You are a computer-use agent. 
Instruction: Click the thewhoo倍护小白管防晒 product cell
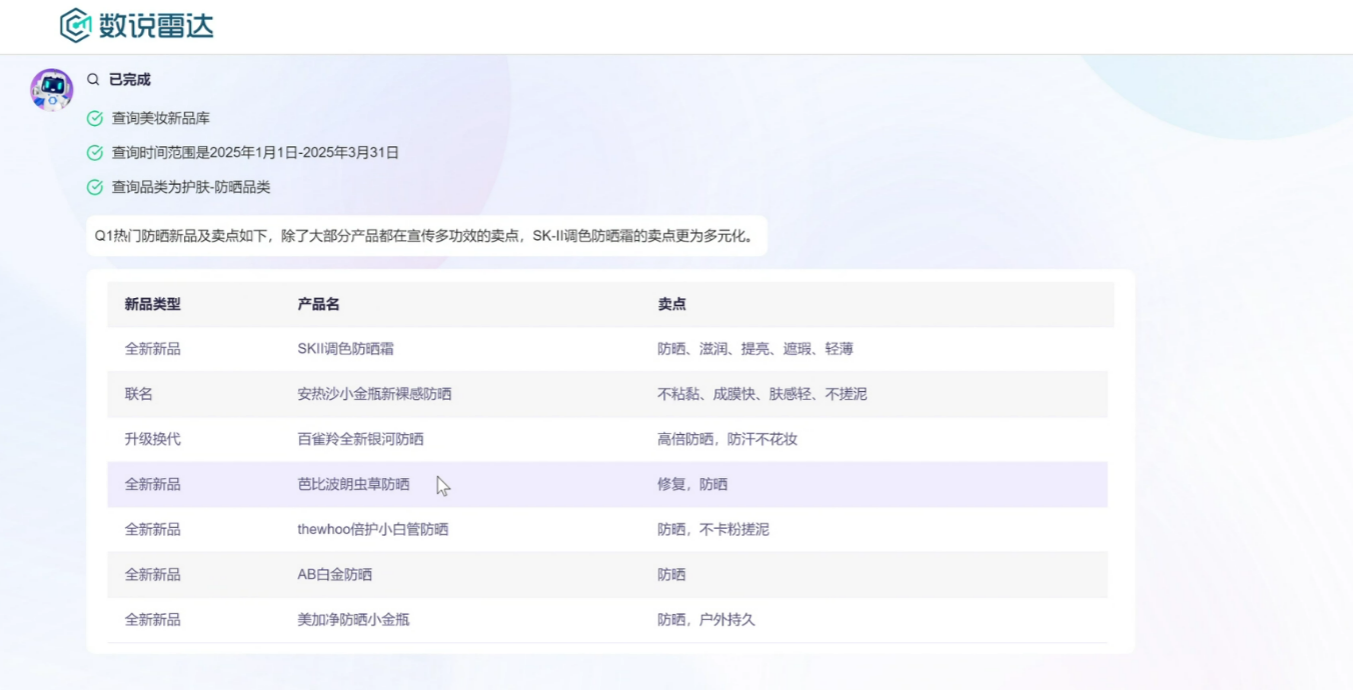coord(373,529)
